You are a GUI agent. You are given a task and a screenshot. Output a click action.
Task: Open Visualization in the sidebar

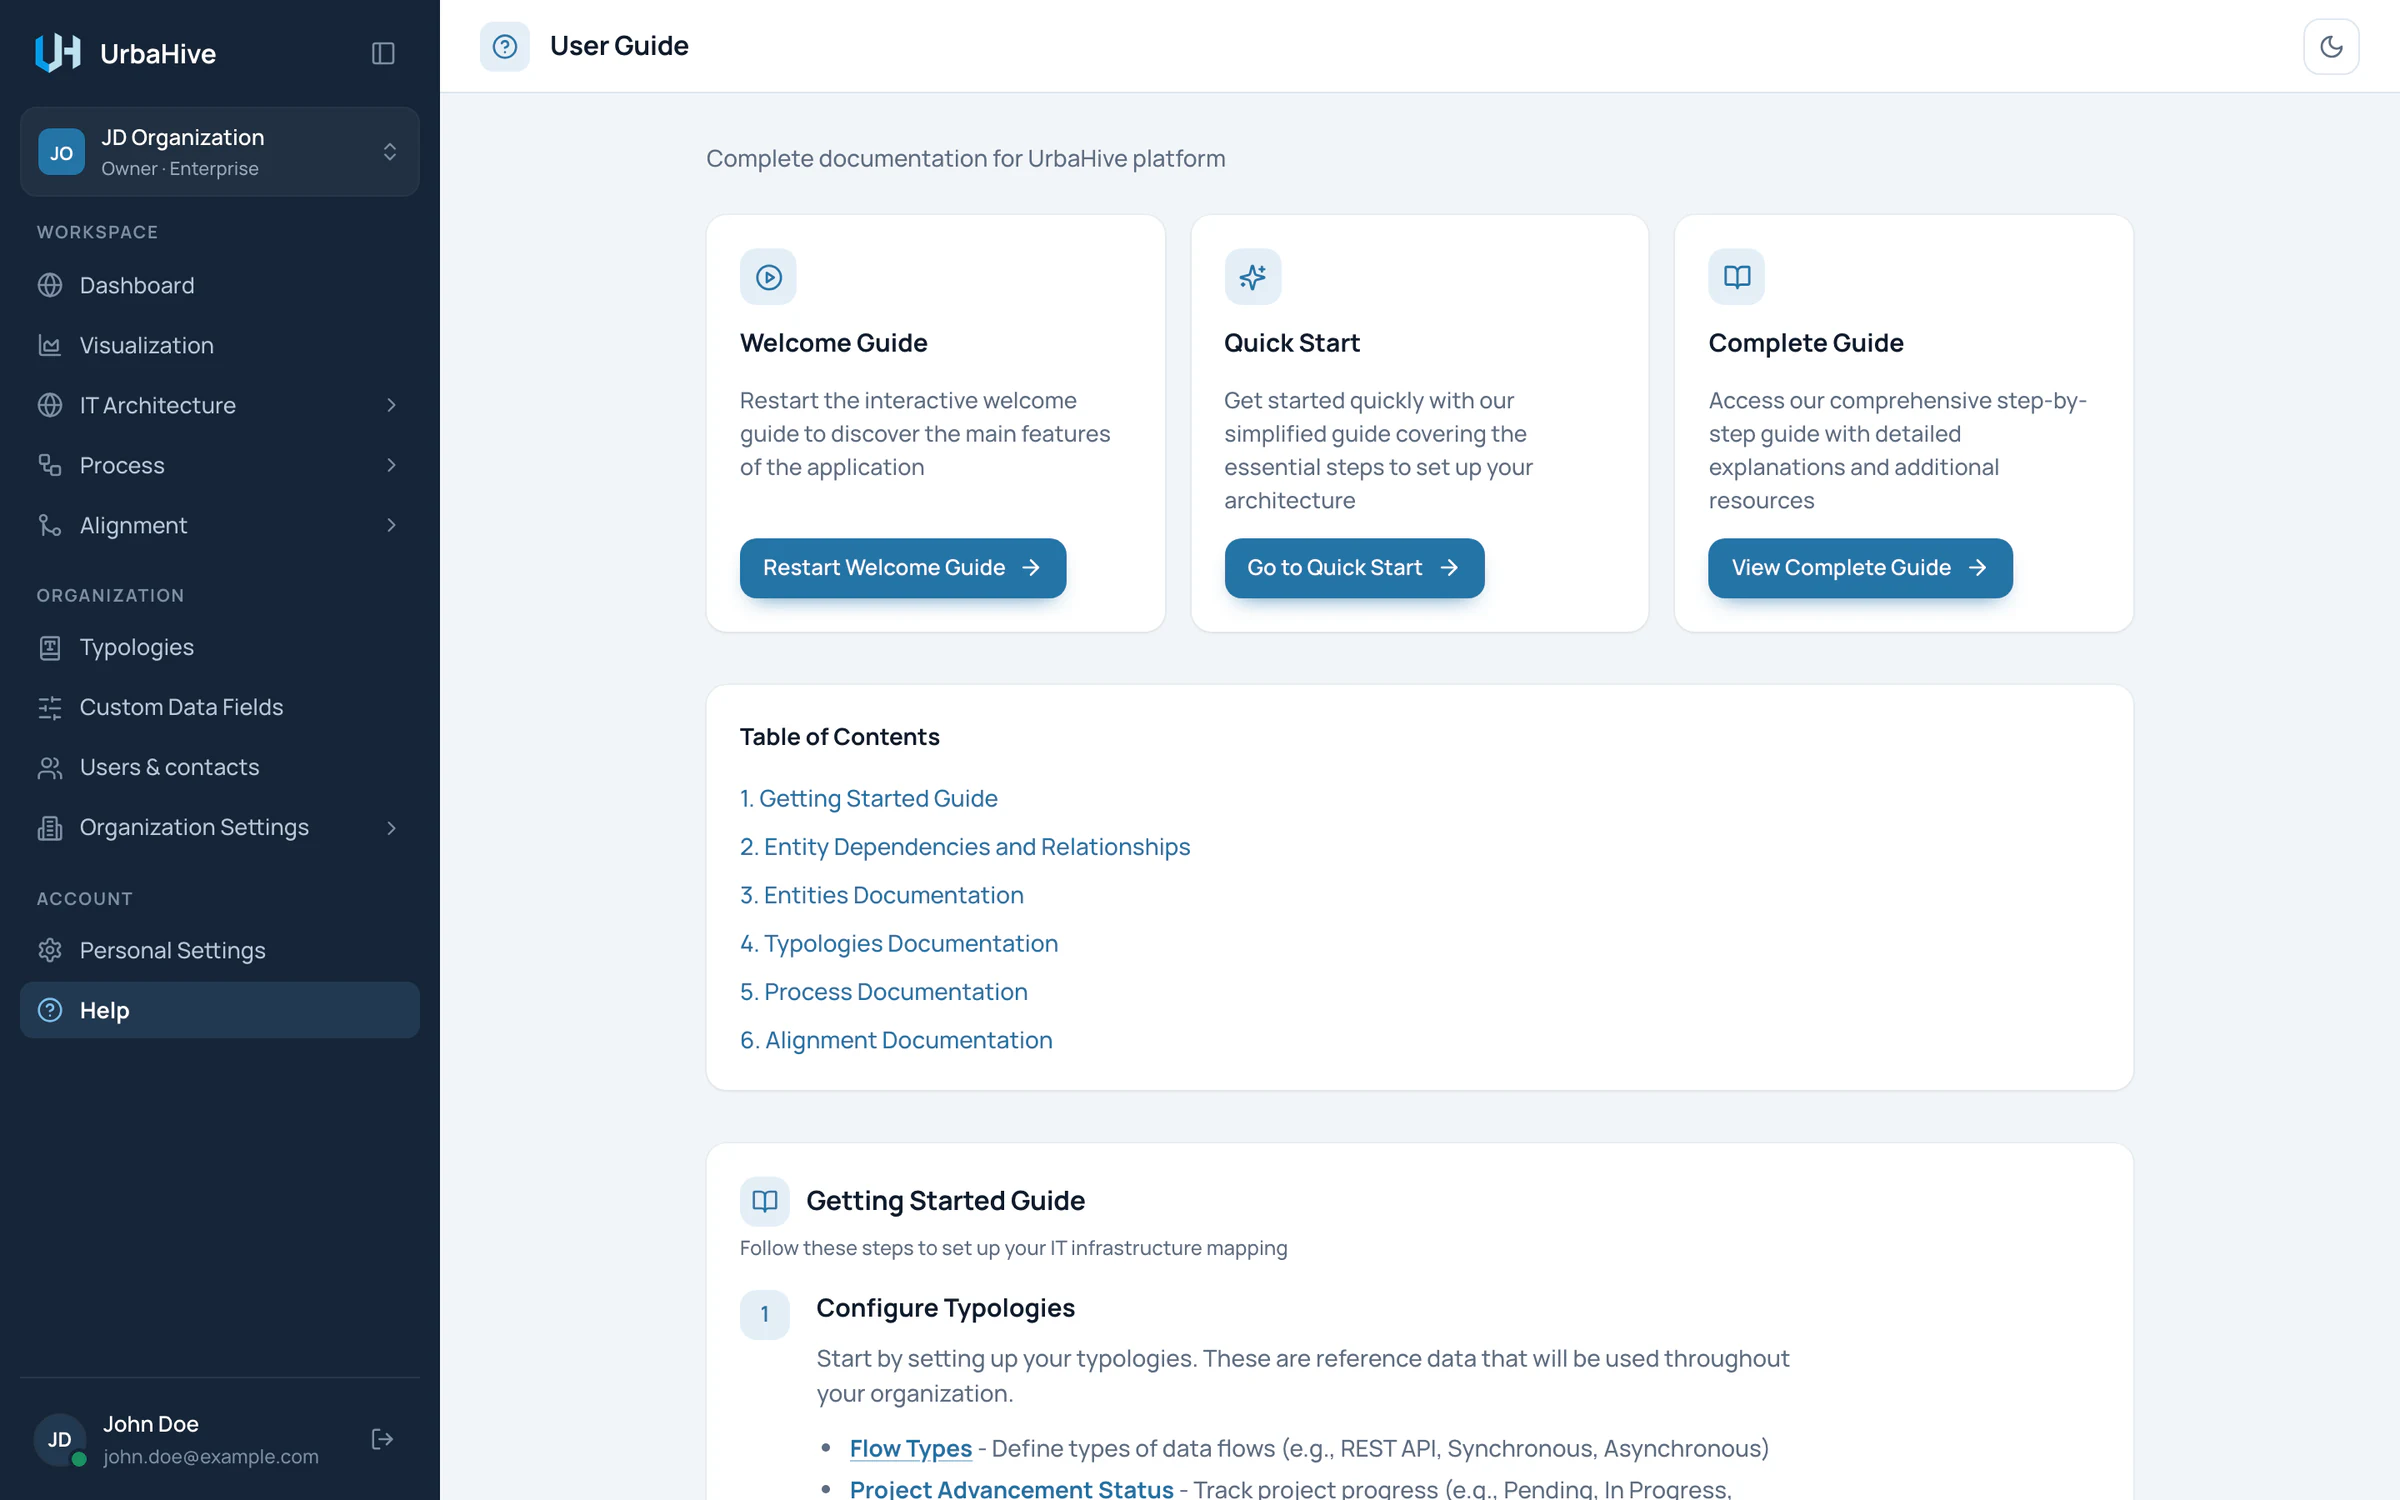point(220,345)
